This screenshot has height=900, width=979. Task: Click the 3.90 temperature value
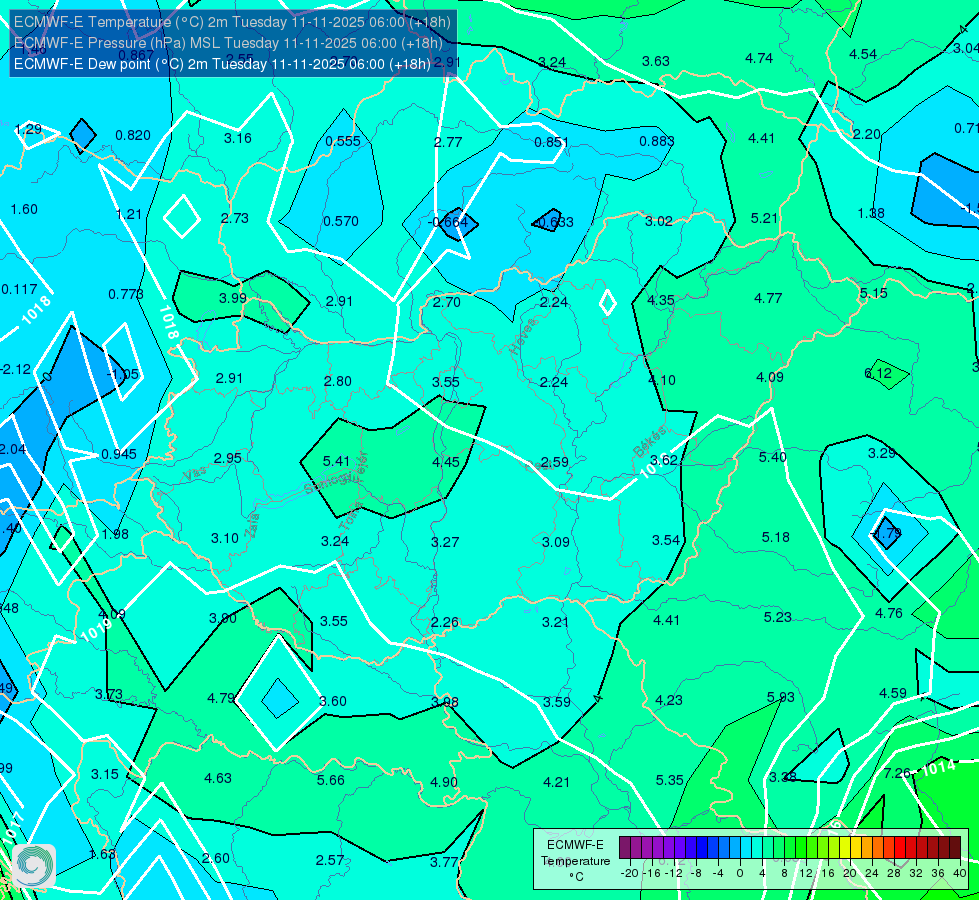pyautogui.click(x=223, y=618)
